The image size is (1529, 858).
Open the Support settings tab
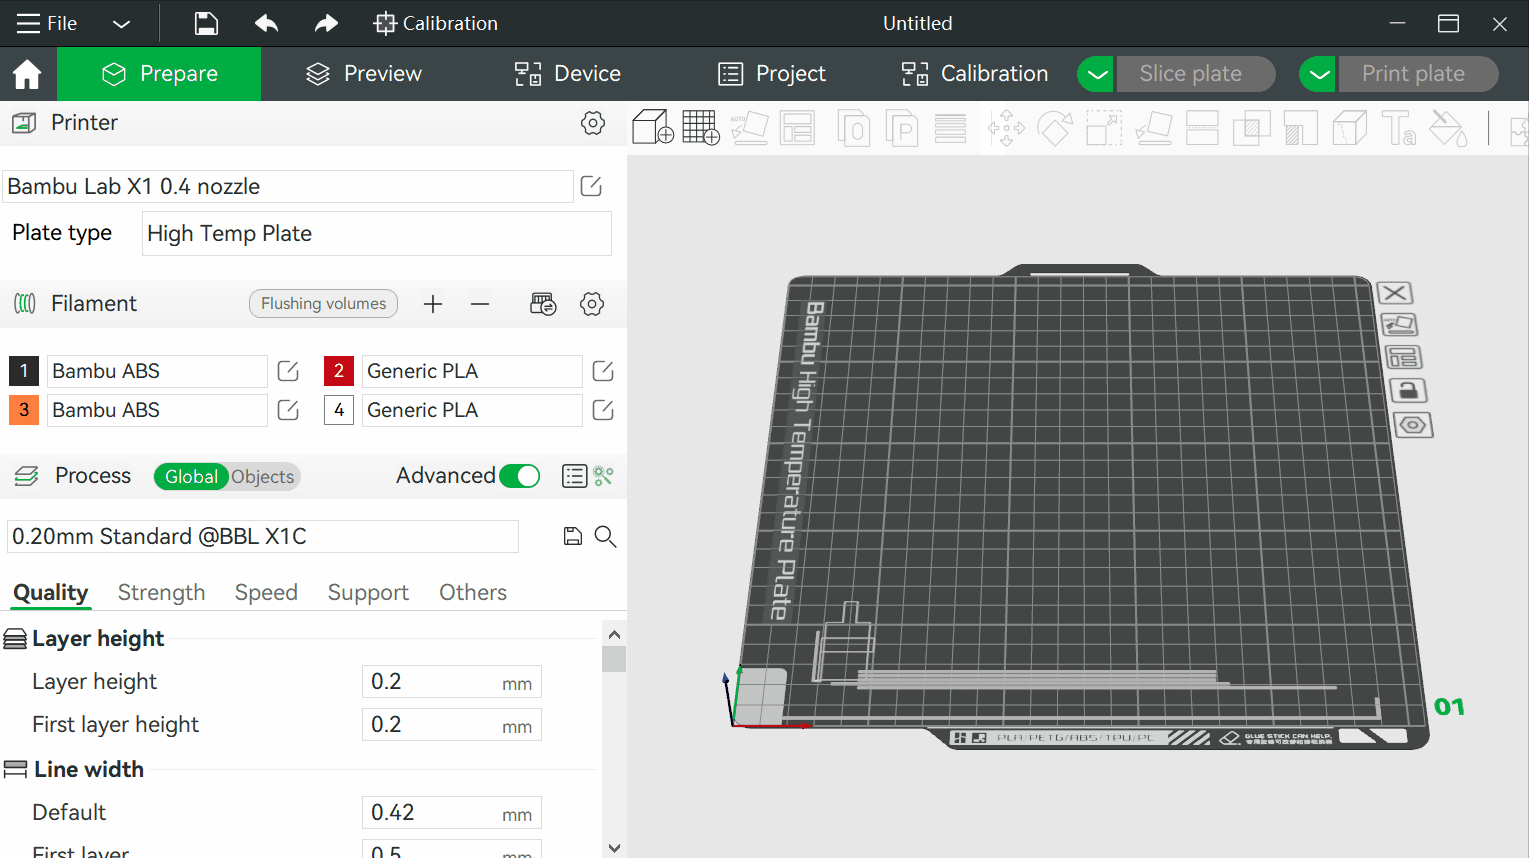pos(368,593)
